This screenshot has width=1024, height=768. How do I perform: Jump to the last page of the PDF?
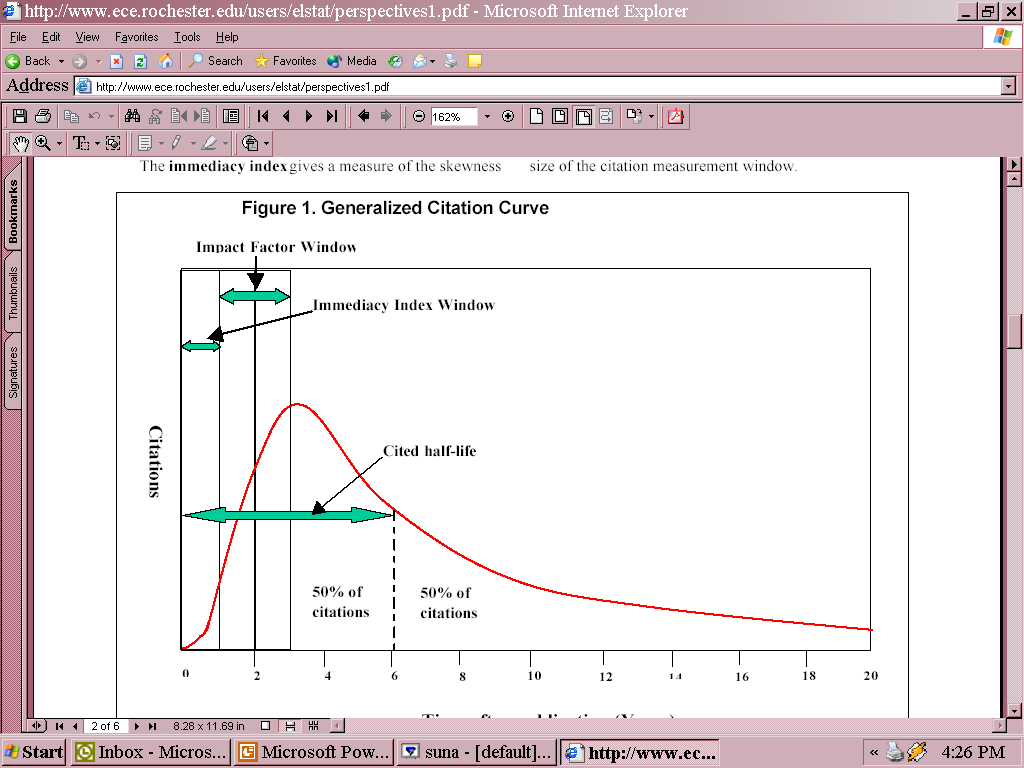(x=332, y=116)
